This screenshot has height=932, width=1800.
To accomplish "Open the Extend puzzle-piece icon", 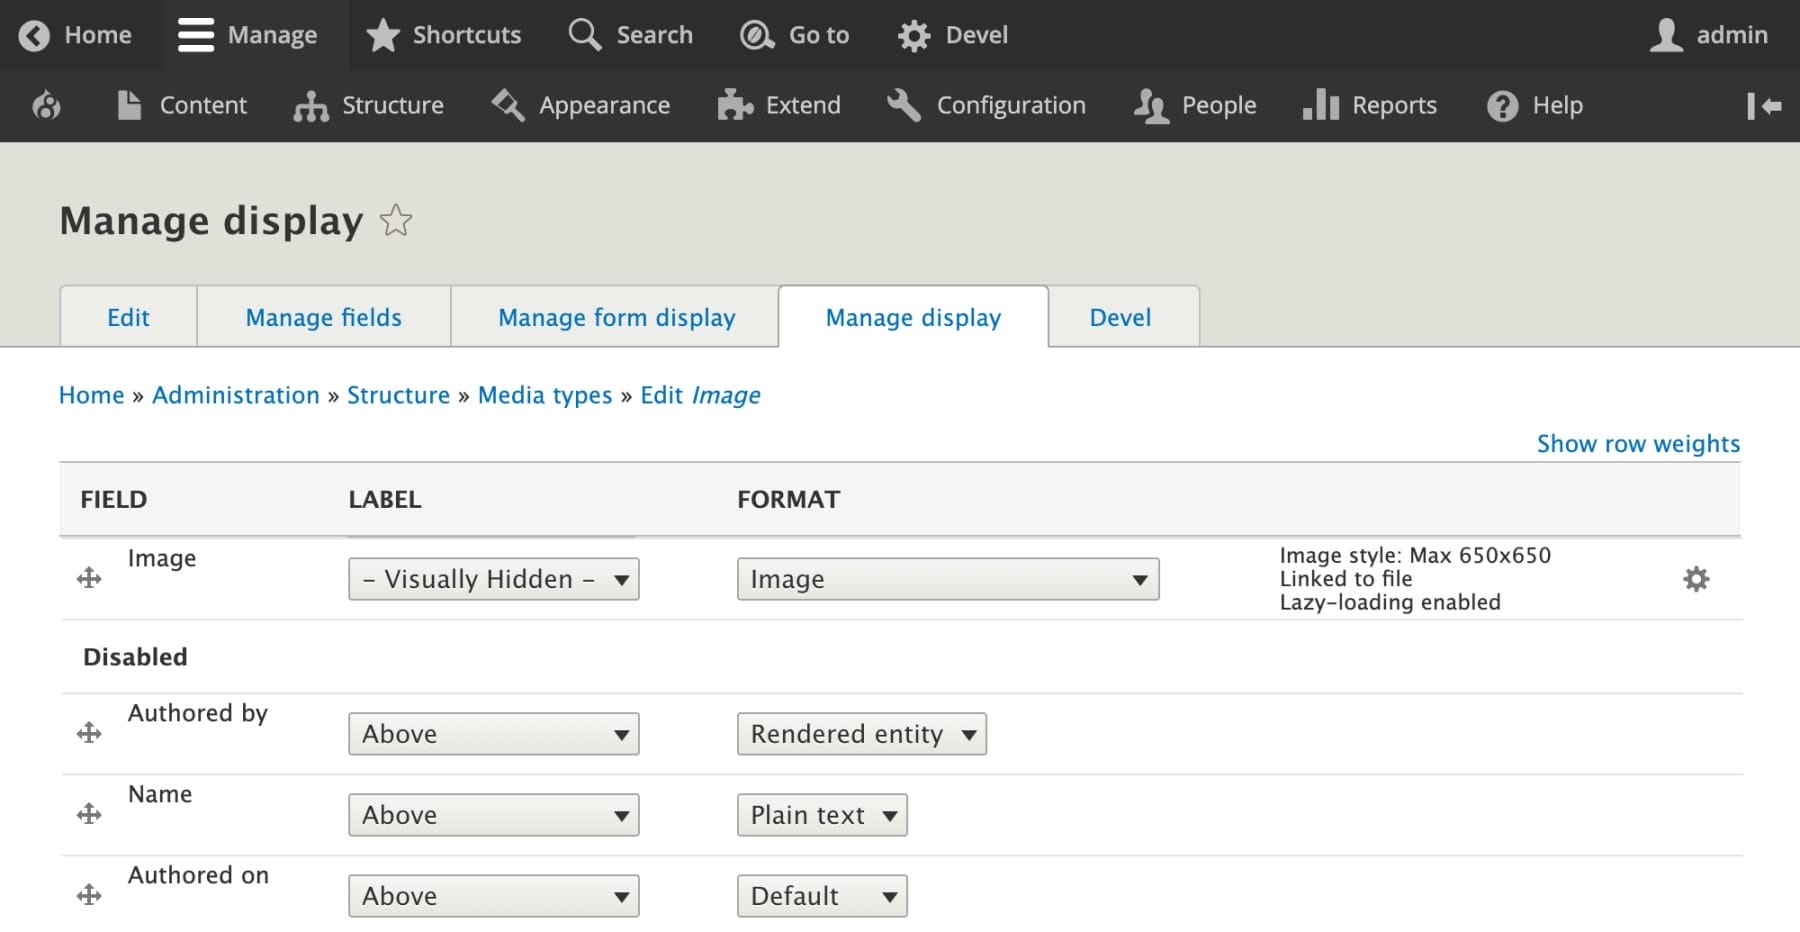I will [x=735, y=105].
